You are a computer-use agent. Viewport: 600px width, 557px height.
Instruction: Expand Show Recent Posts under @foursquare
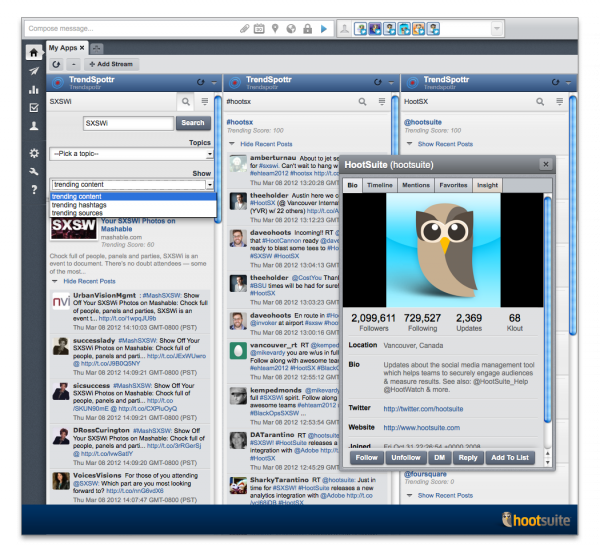click(445, 495)
